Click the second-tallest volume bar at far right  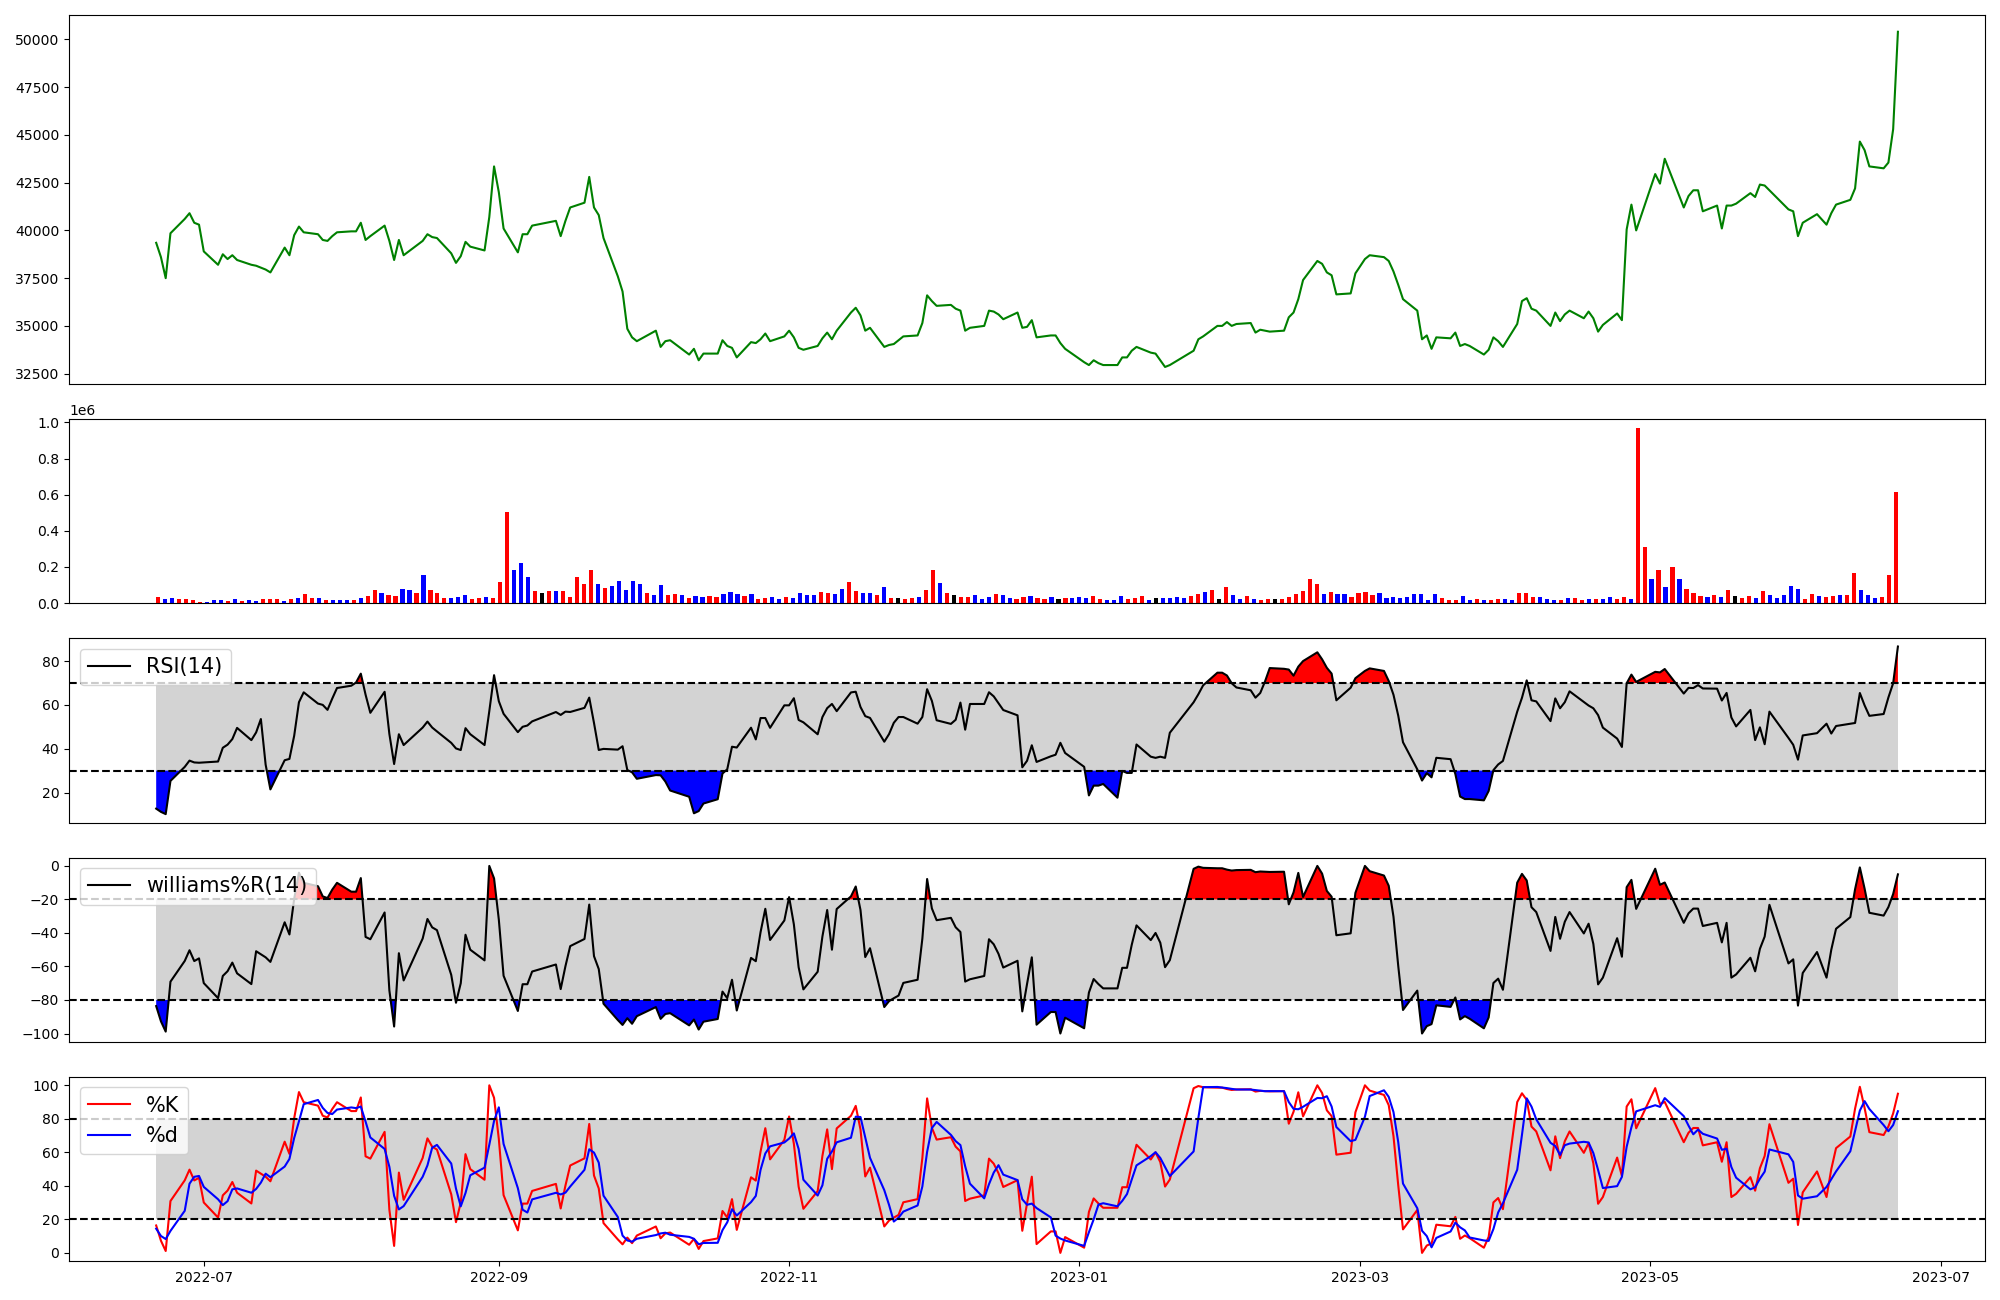[x=1896, y=547]
